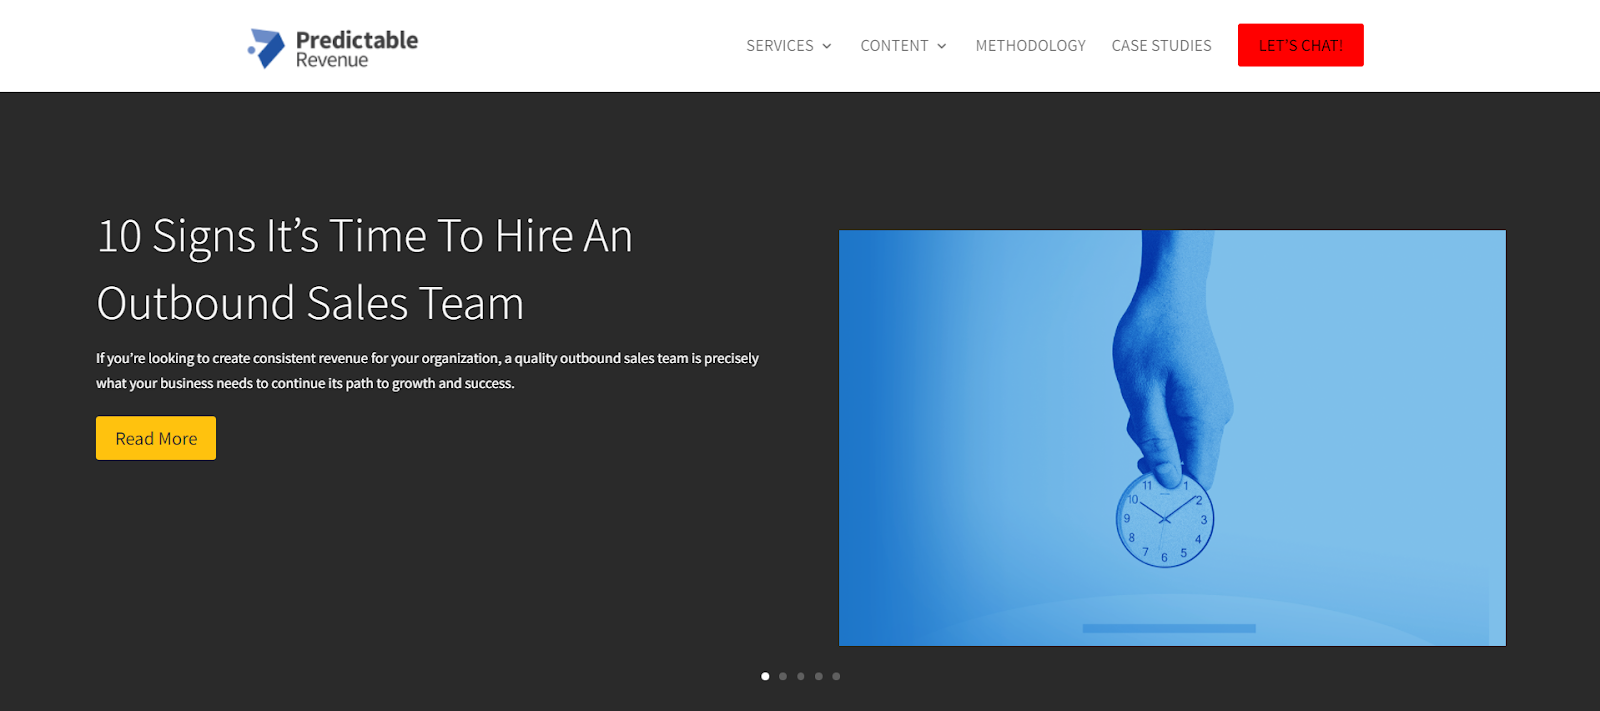Select the third slider pagination dot
Screen dimensions: 1600x711
pos(801,676)
